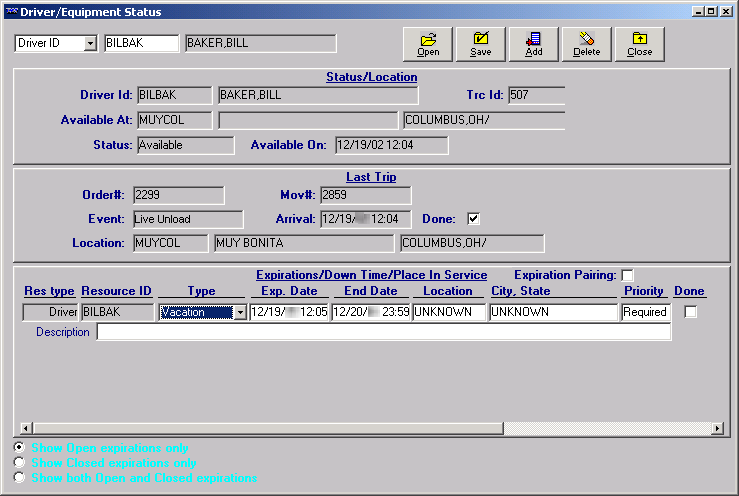This screenshot has width=739, height=496.
Task: Click the Add record icon button
Action: (534, 43)
